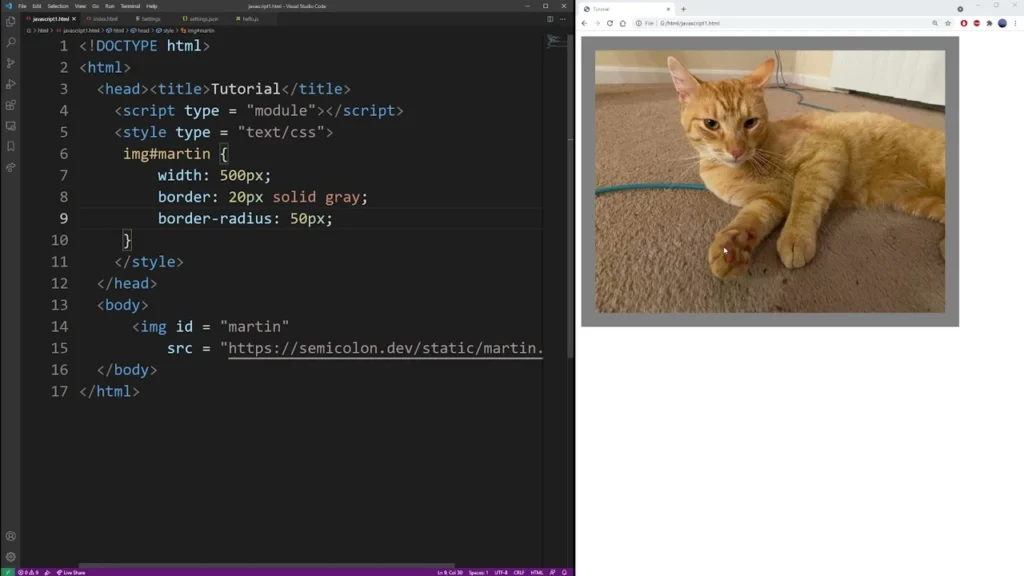Click the split editor icon
The image size is (1024, 576).
(x=549, y=19)
